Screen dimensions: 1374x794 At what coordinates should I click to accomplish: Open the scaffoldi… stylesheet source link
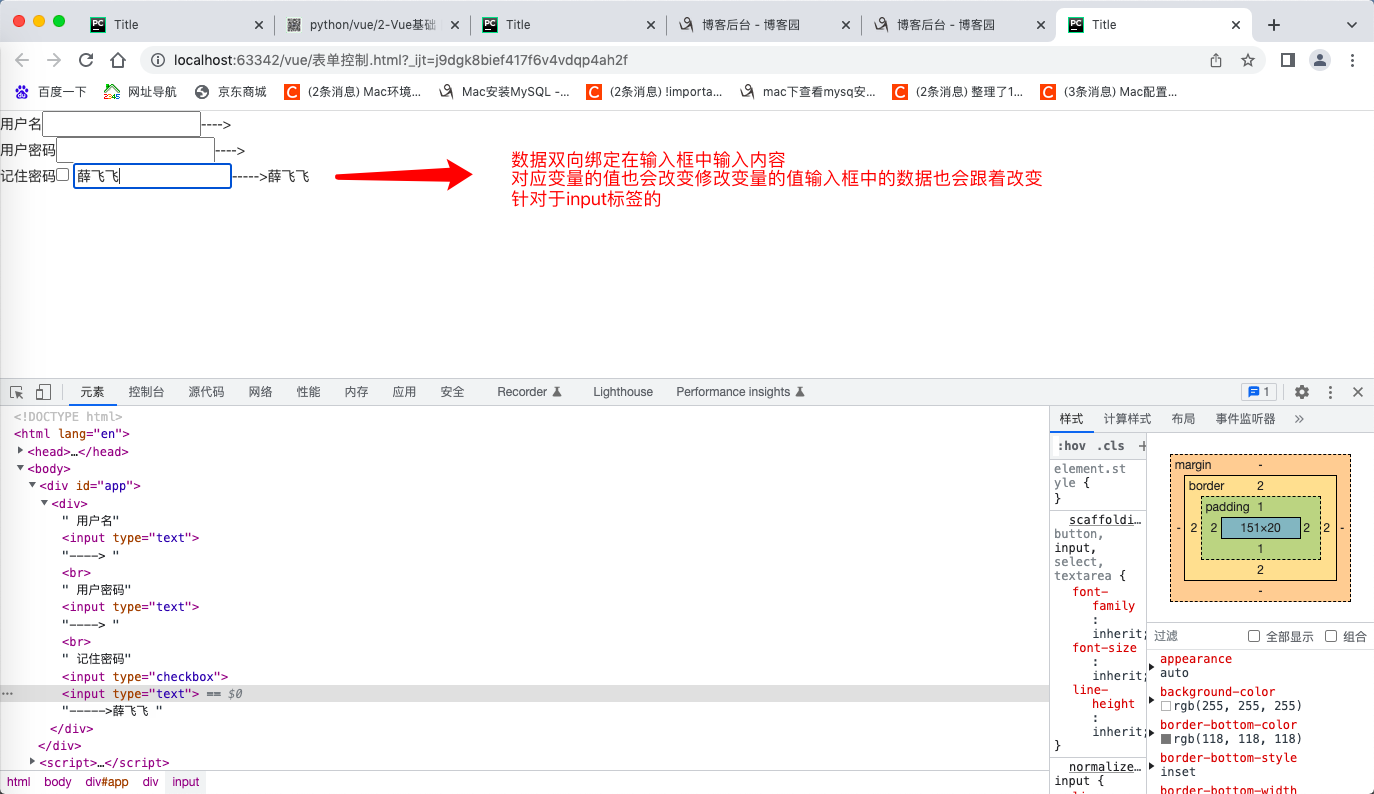1105,520
